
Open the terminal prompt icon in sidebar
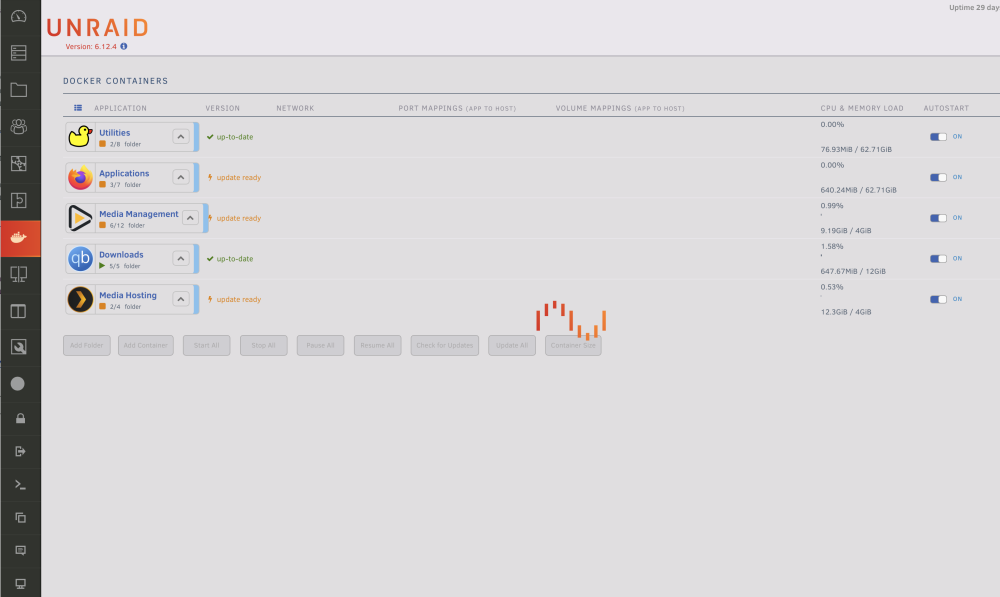pyautogui.click(x=20, y=485)
